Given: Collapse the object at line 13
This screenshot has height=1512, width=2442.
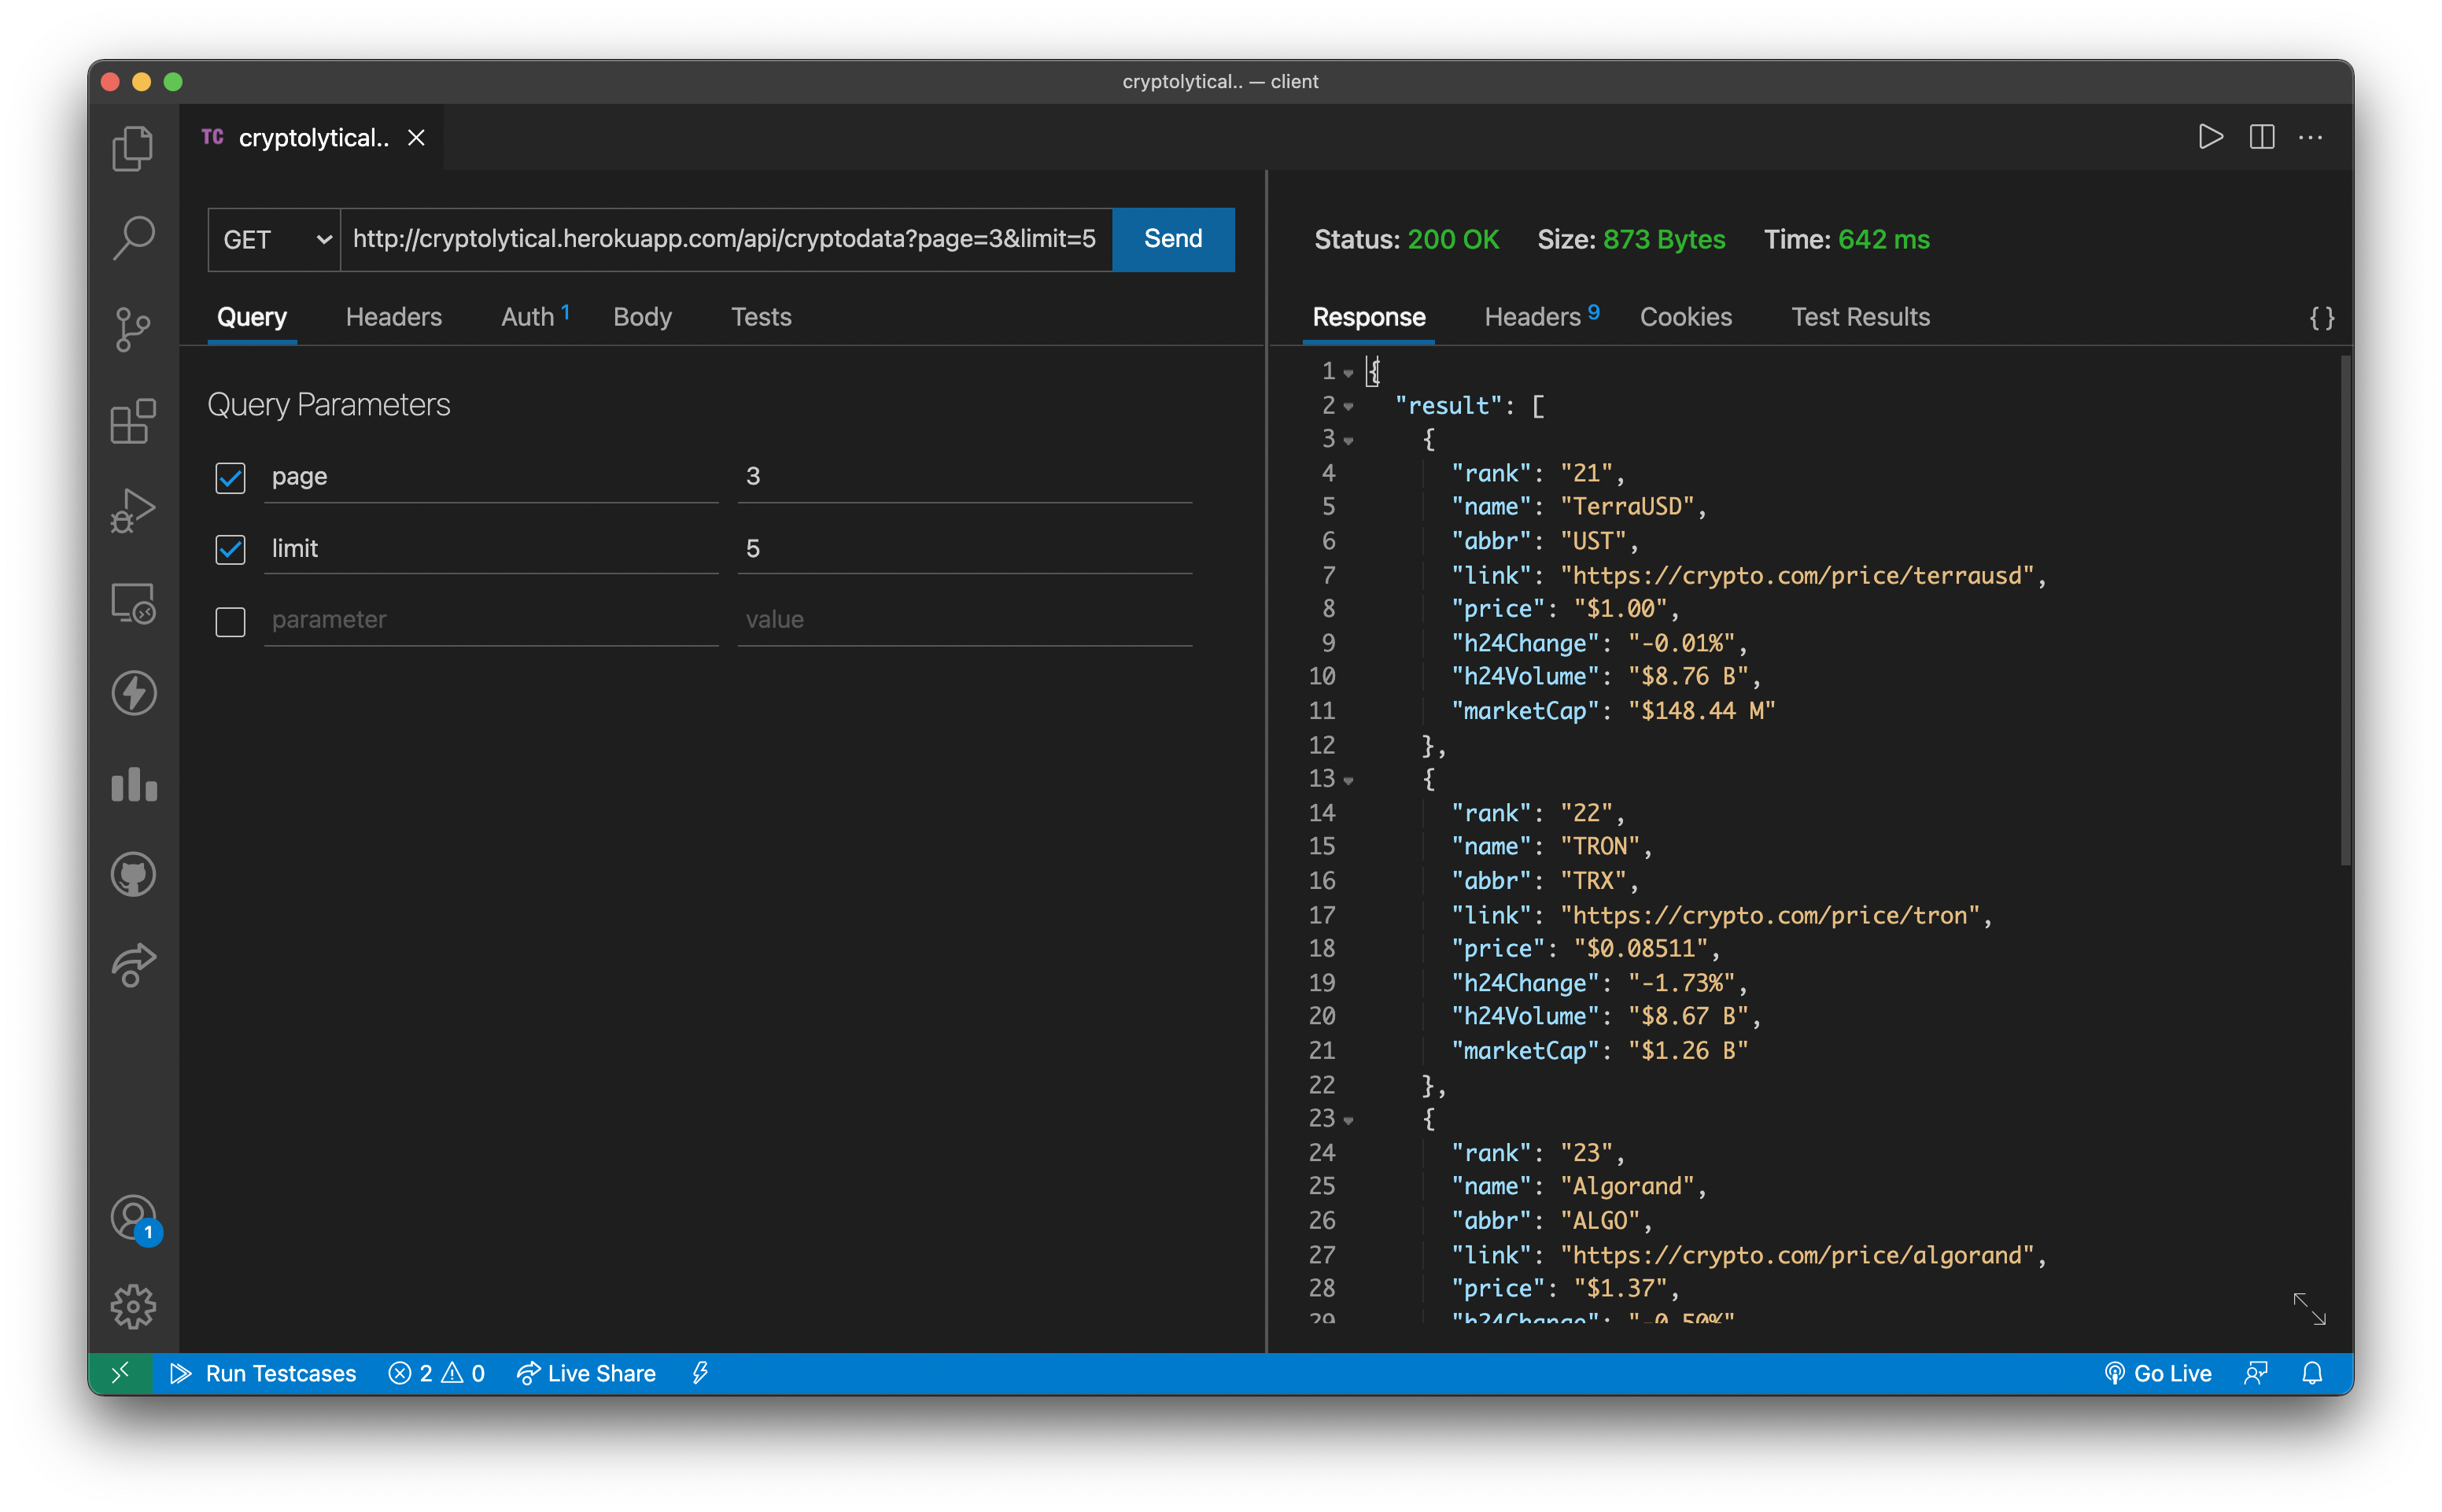Looking at the screenshot, I should (x=1349, y=781).
